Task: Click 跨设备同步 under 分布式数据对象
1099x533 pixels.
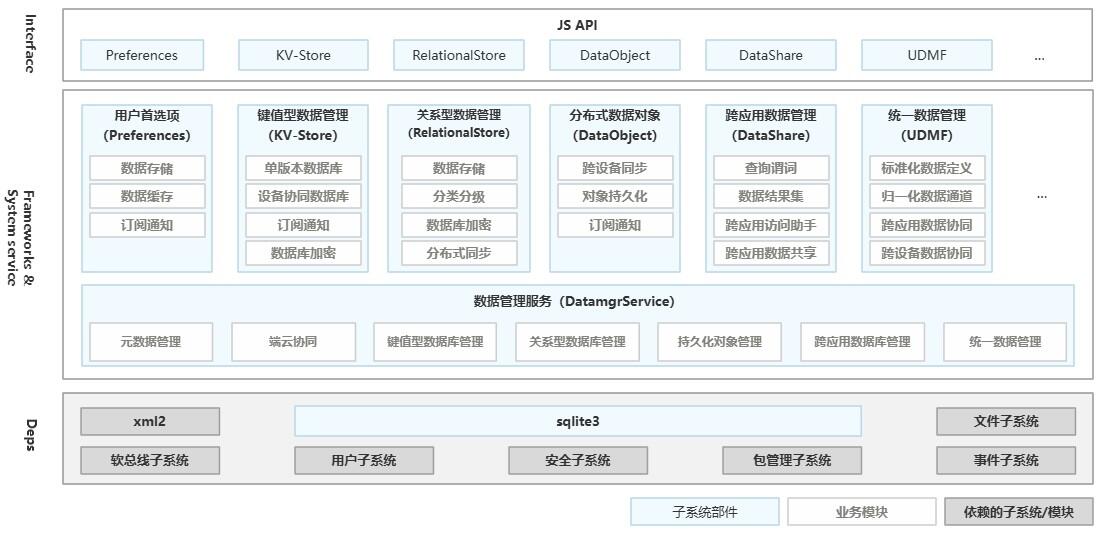Action: (614, 168)
